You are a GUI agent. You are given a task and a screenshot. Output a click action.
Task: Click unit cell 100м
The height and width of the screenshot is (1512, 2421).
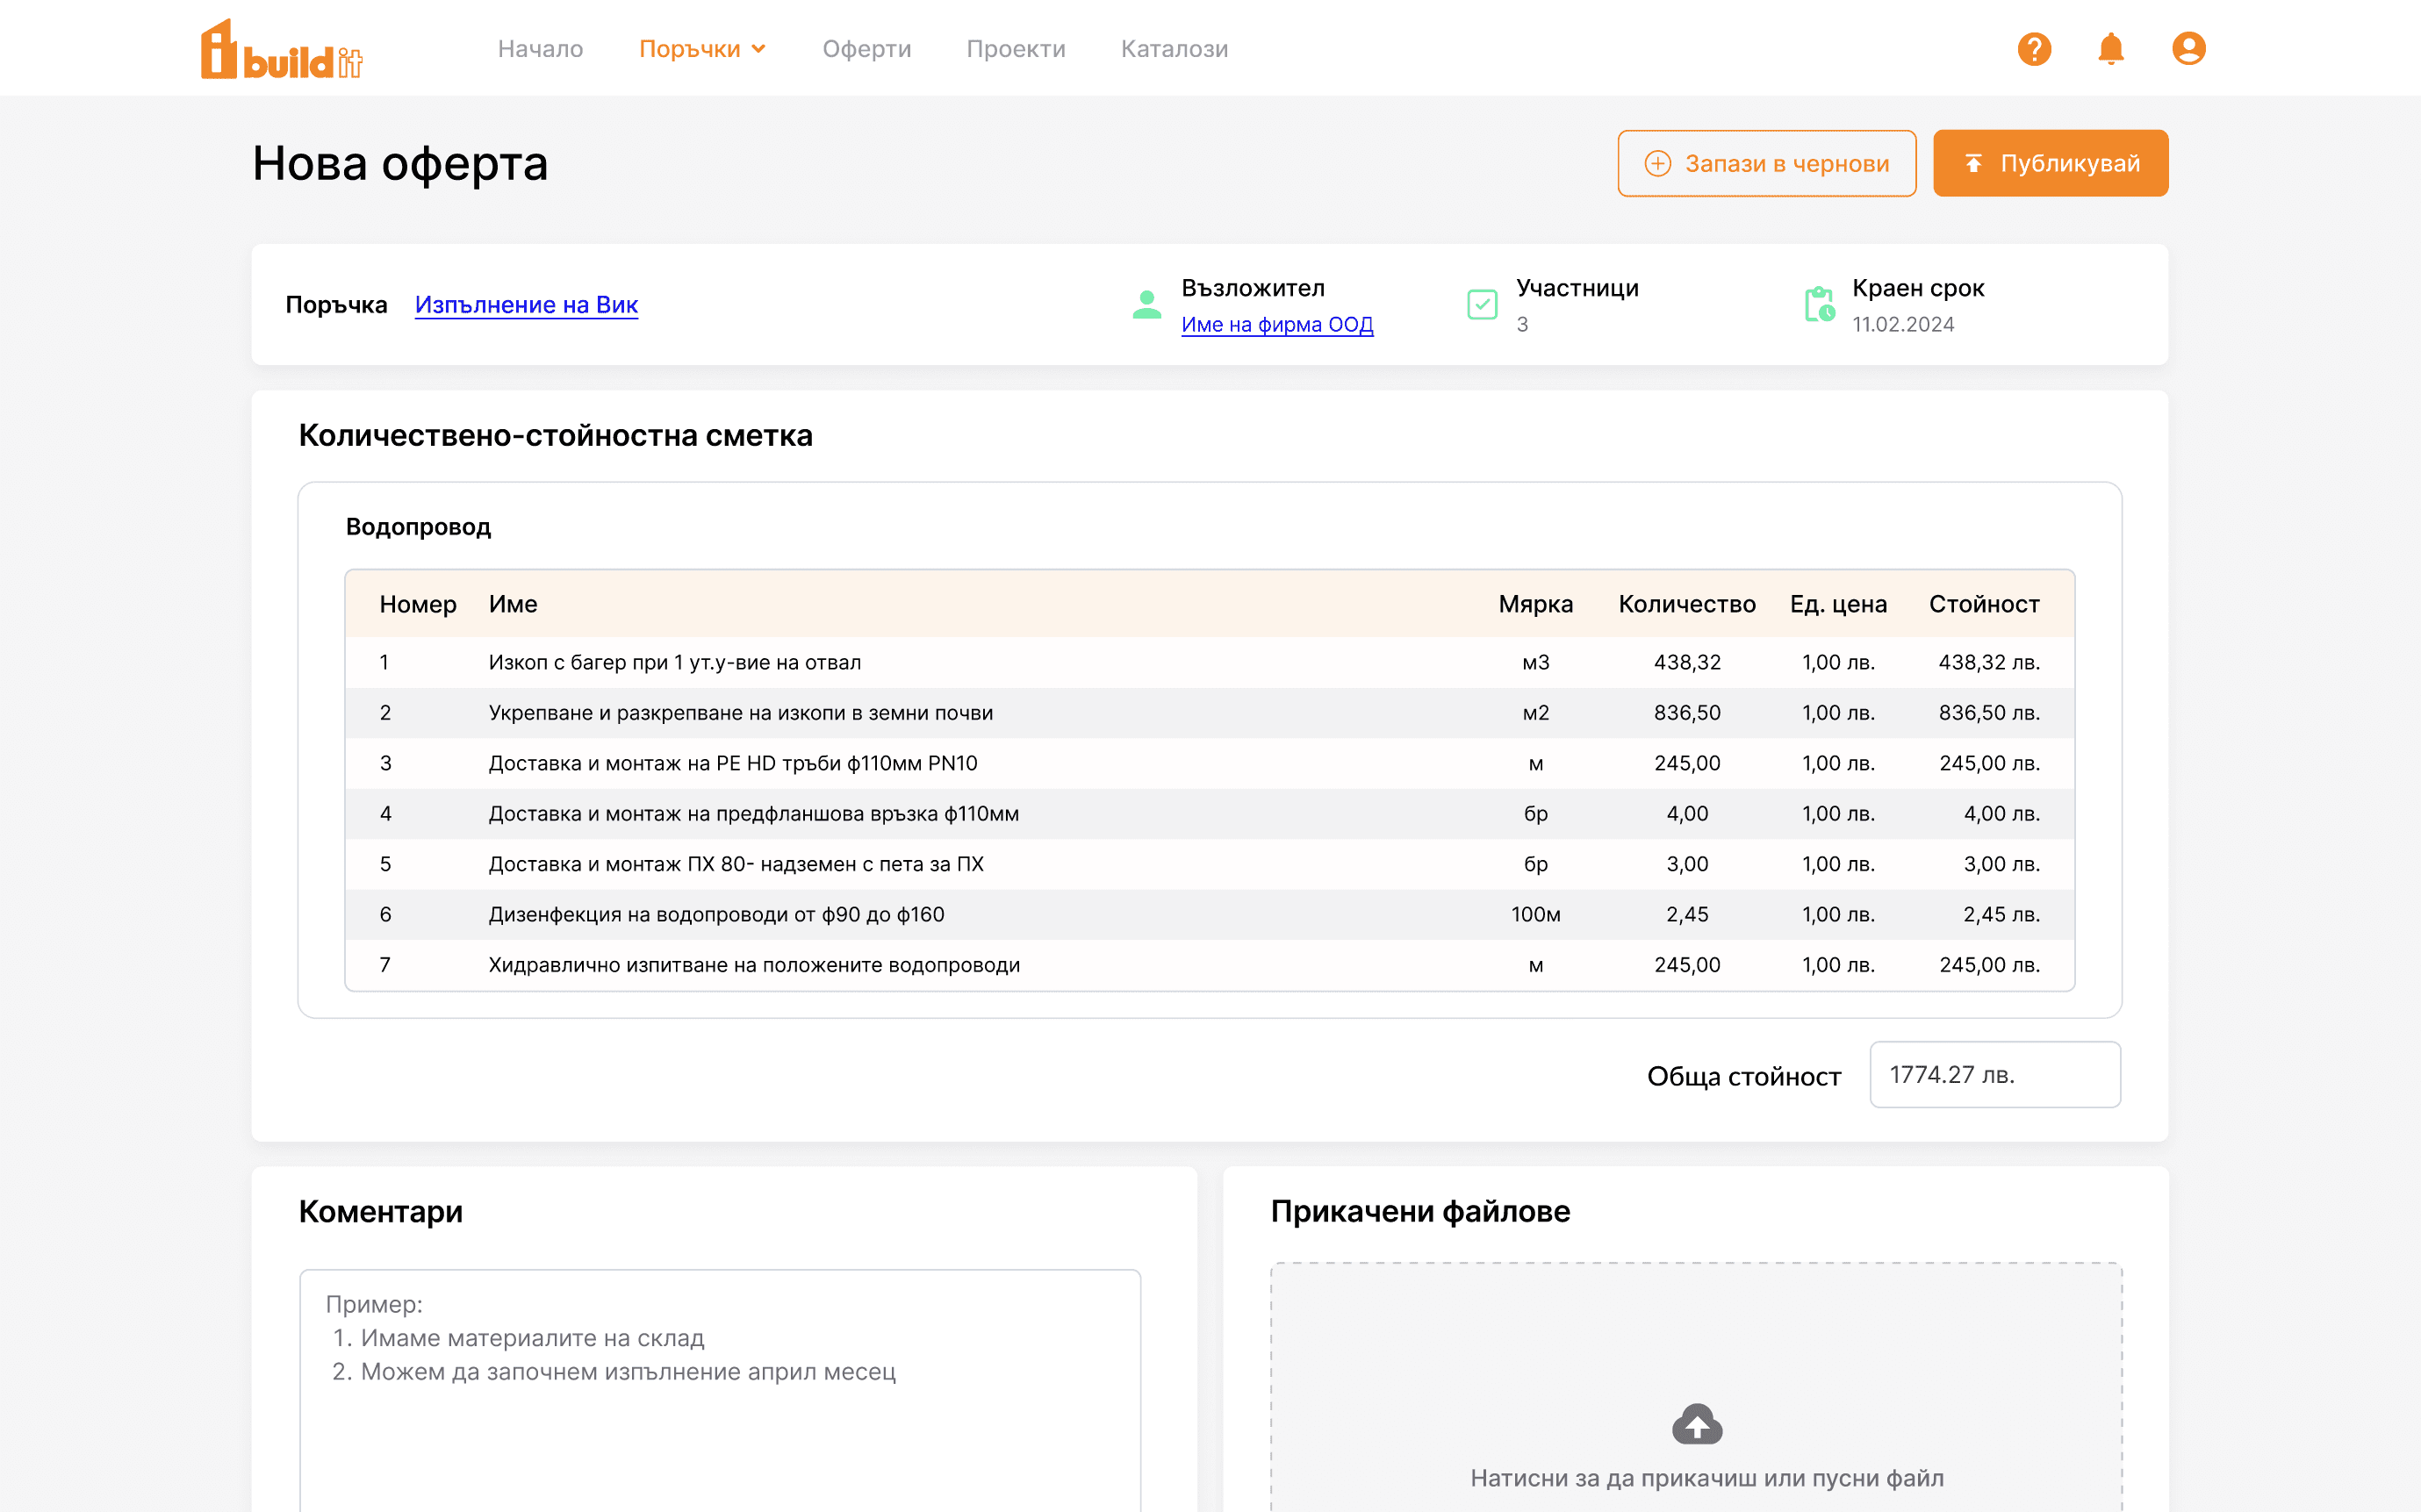(1535, 915)
